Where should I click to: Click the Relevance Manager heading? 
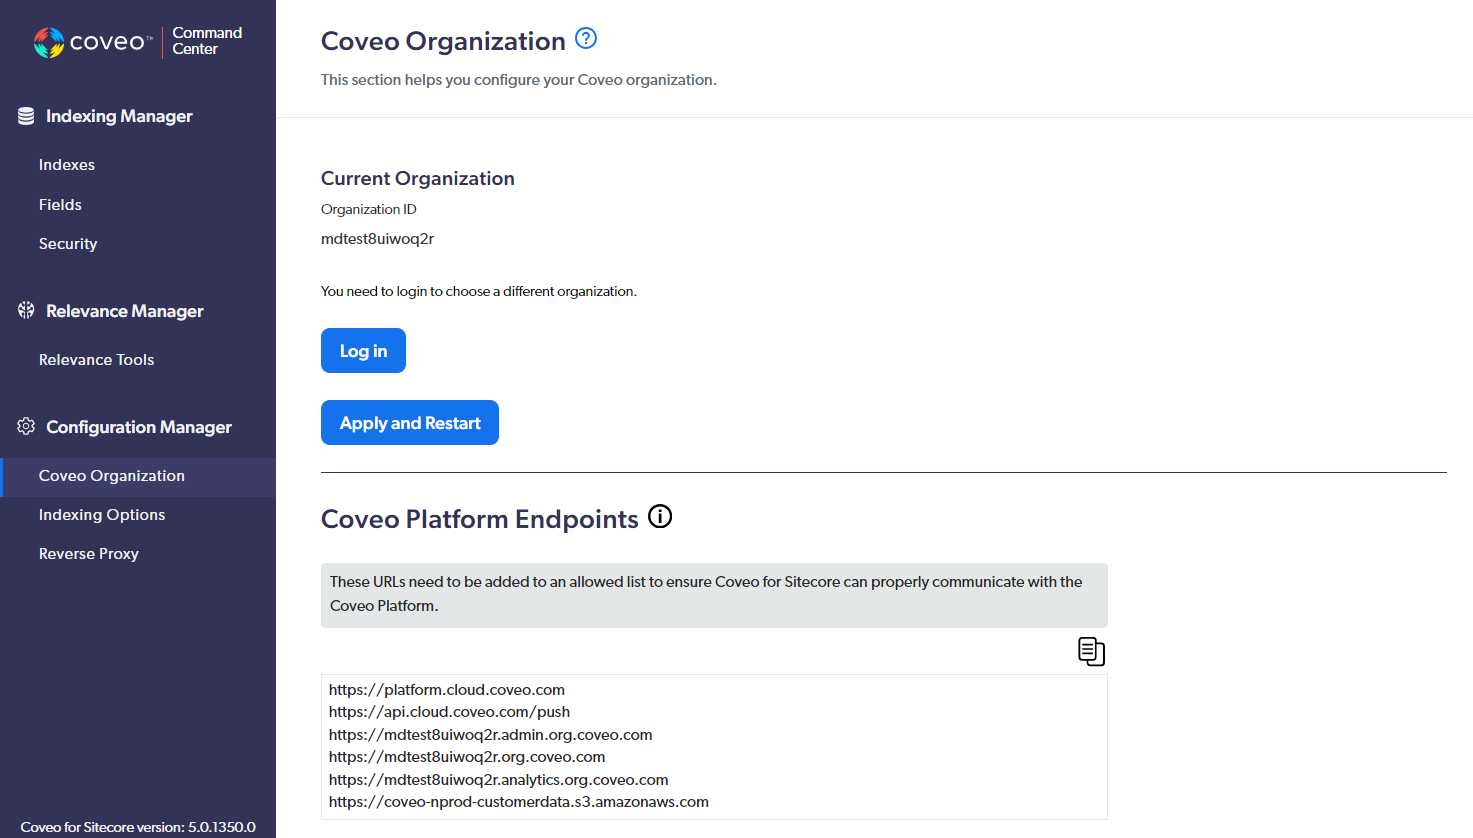125,311
